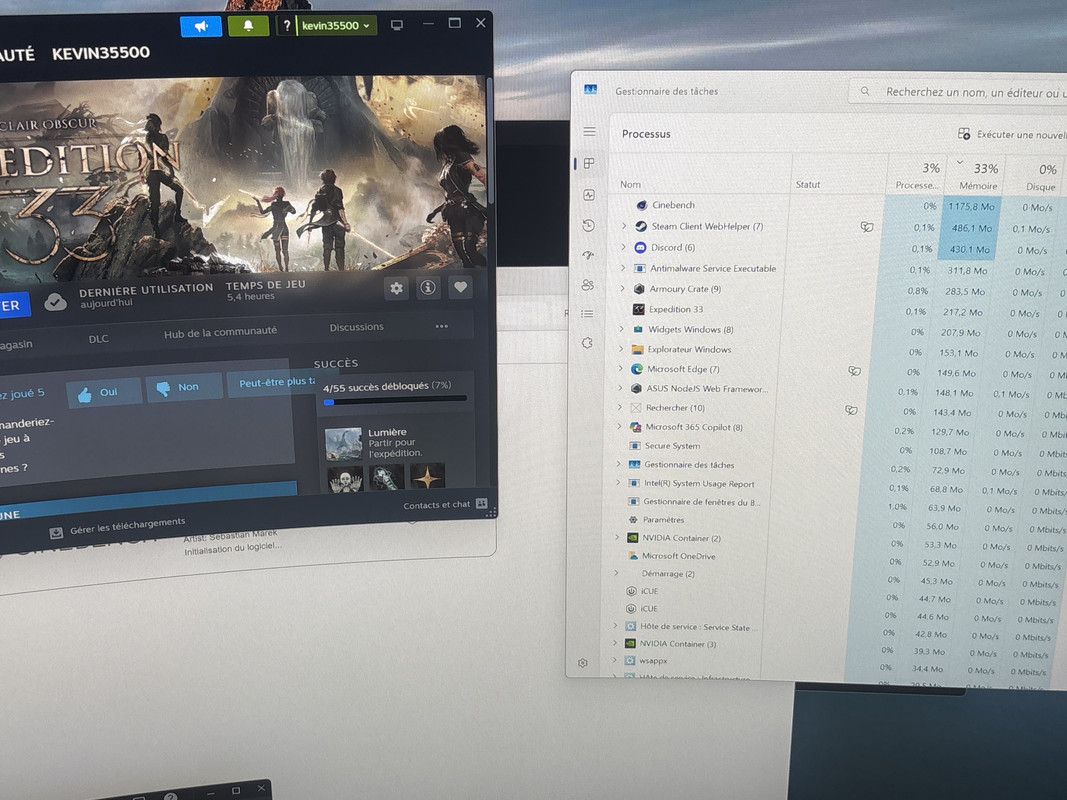Expand Widgets Windows (8) process group

[621, 329]
